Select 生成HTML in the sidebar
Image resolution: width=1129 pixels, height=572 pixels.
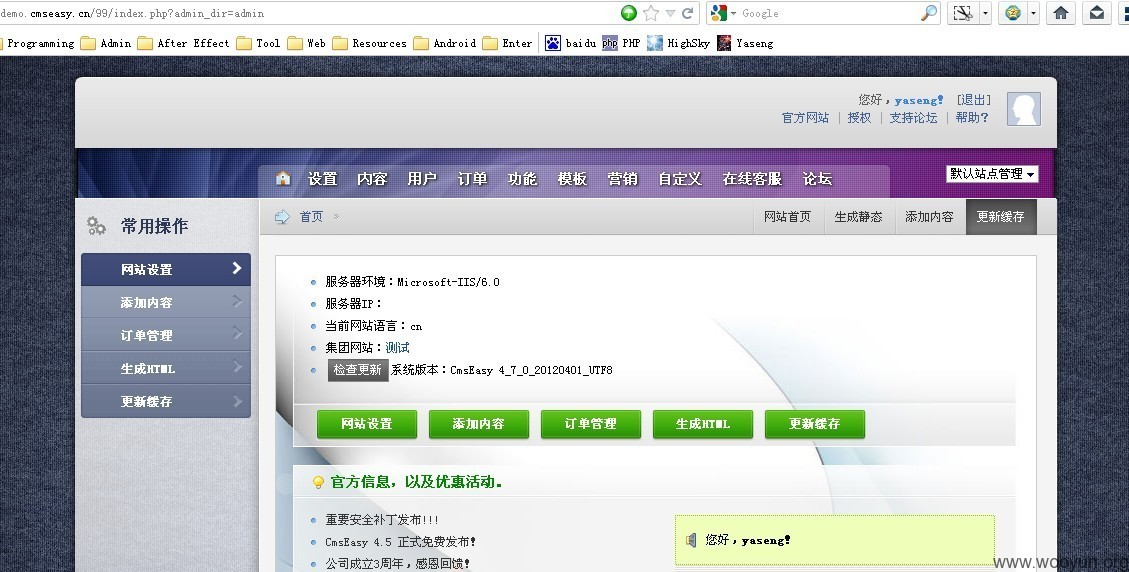[x=166, y=368]
